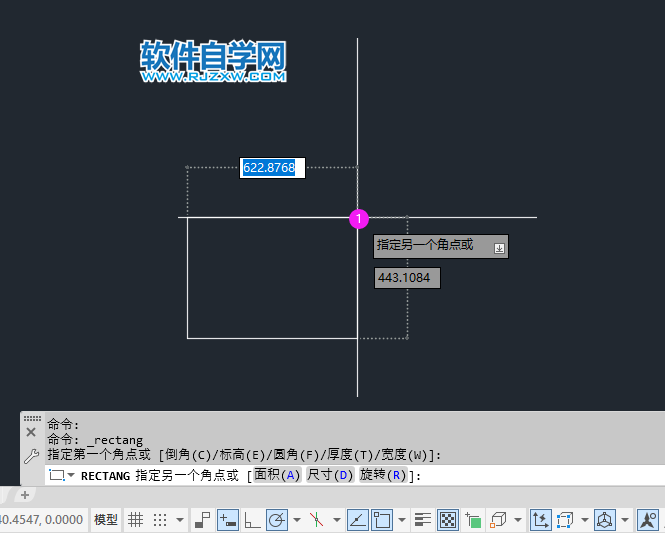Click the 指定第一个角点或 history line
665x533 pixels.
pos(244,455)
